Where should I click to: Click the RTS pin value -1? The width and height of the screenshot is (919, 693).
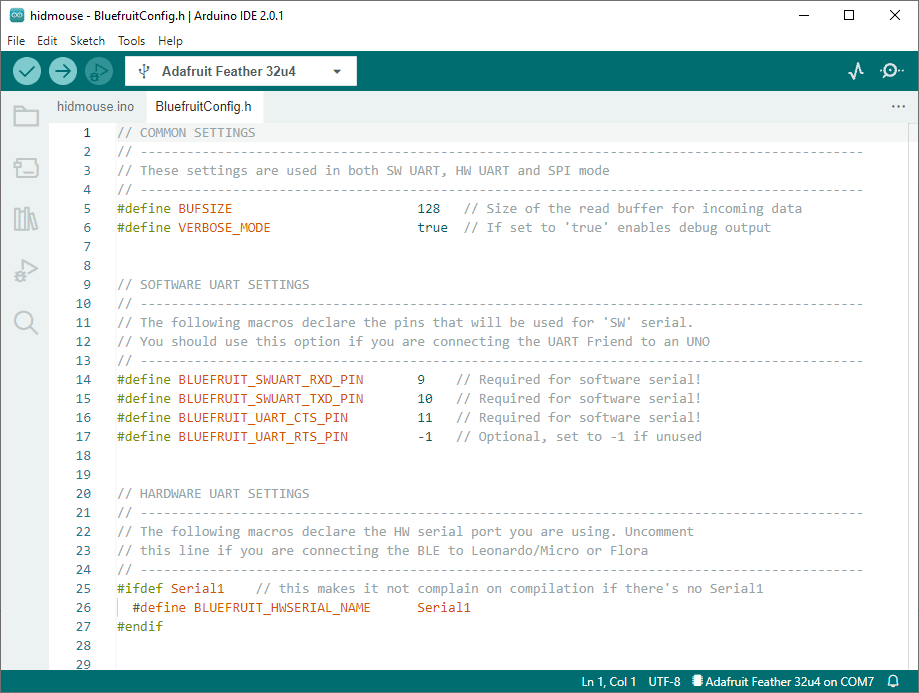point(425,437)
